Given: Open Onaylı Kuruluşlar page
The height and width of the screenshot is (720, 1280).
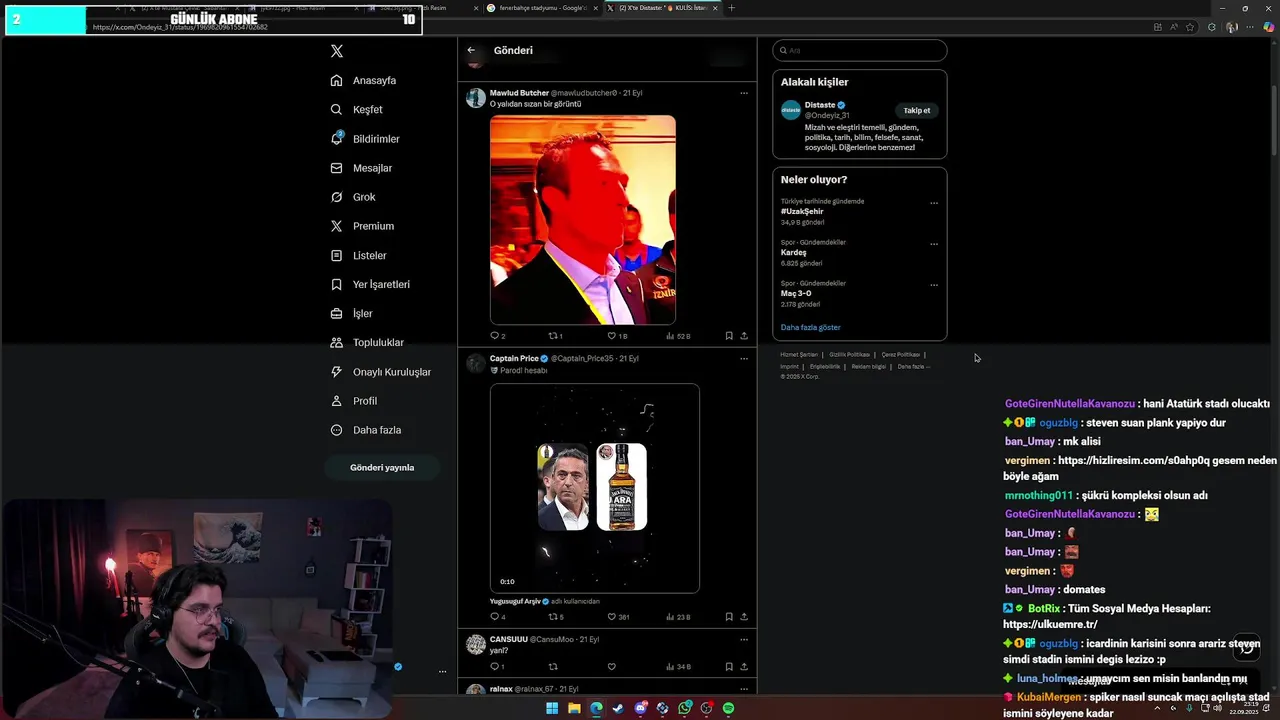Looking at the screenshot, I should click(x=381, y=372).
